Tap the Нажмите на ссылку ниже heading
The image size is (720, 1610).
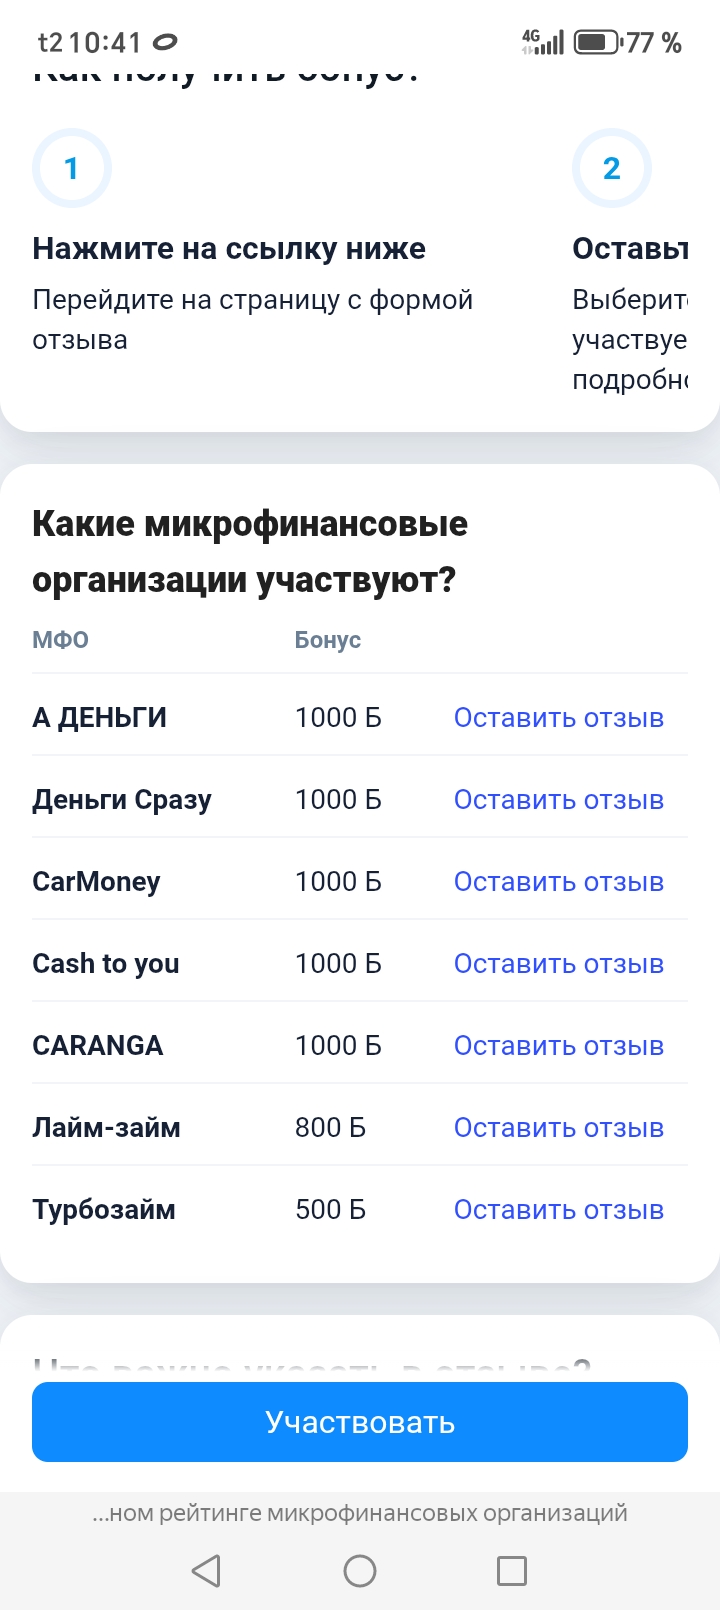tap(229, 248)
